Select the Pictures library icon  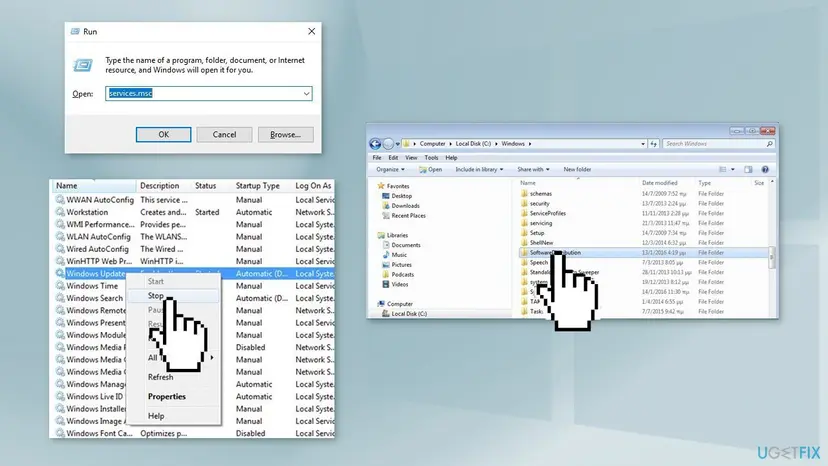click(x=385, y=265)
